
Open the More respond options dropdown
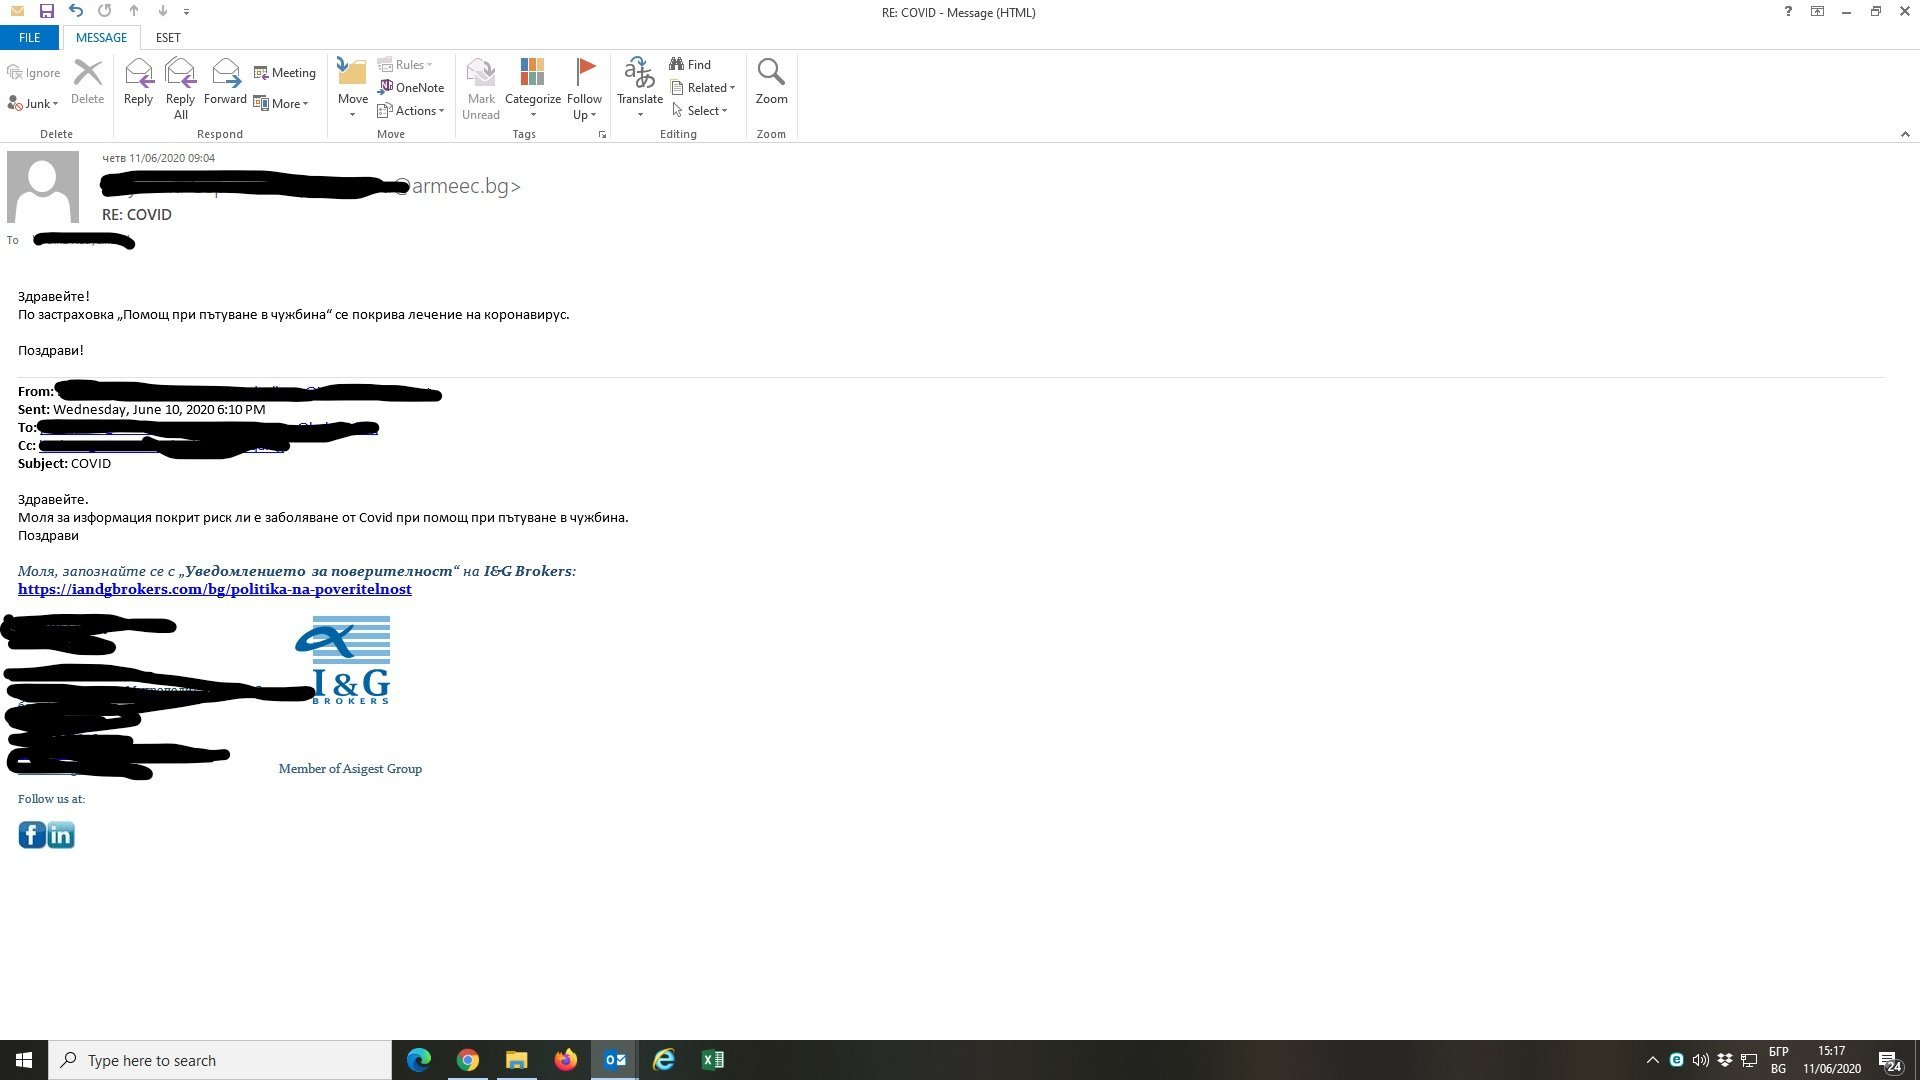coord(281,103)
